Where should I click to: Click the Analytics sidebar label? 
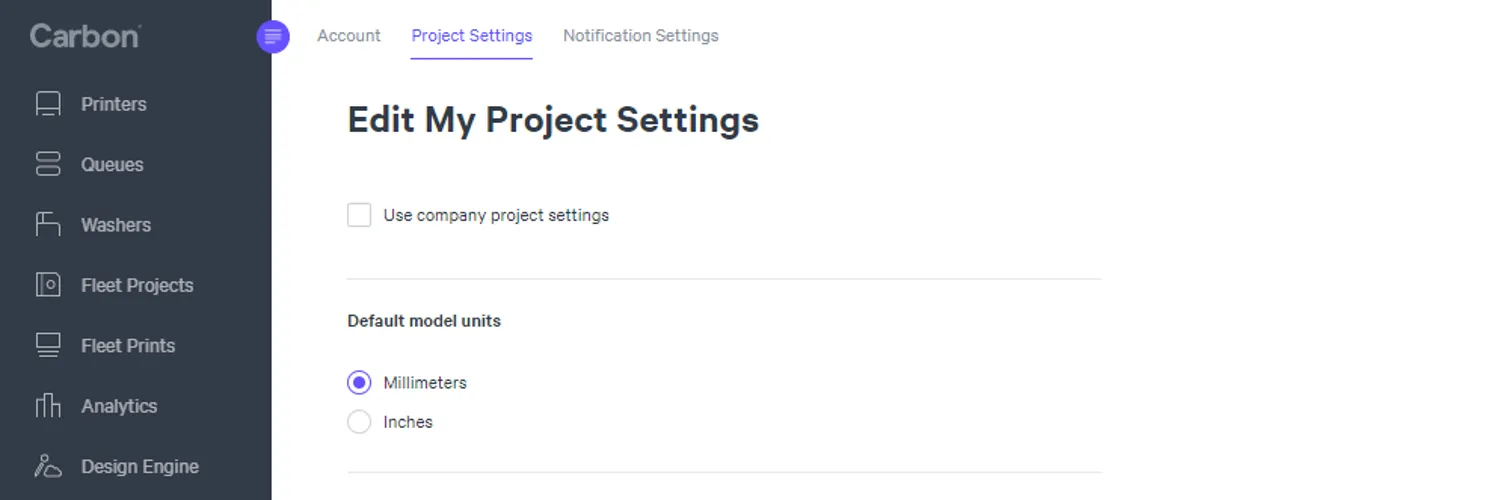point(119,406)
